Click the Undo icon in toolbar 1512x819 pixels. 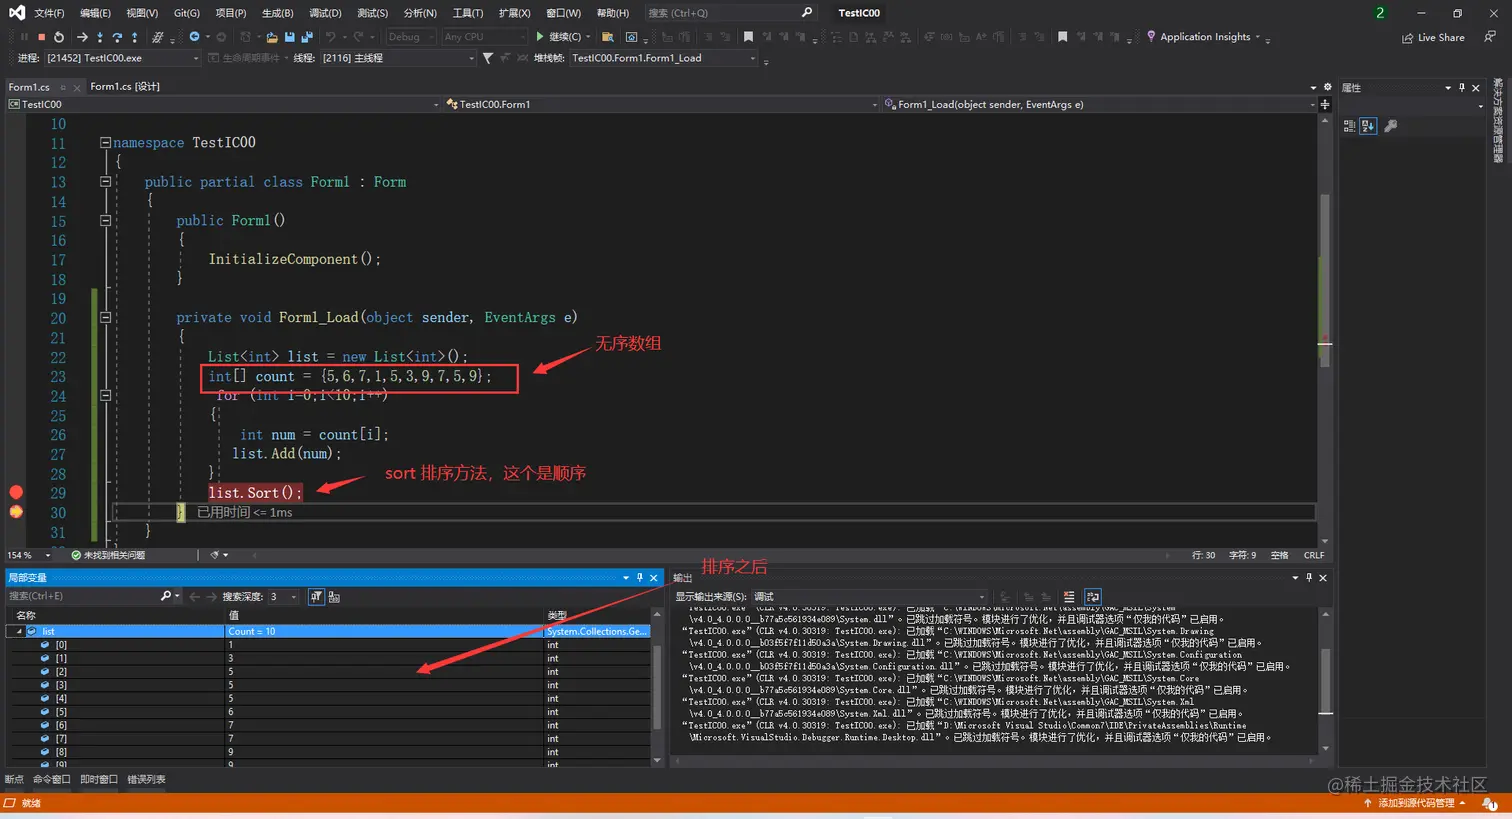click(331, 37)
